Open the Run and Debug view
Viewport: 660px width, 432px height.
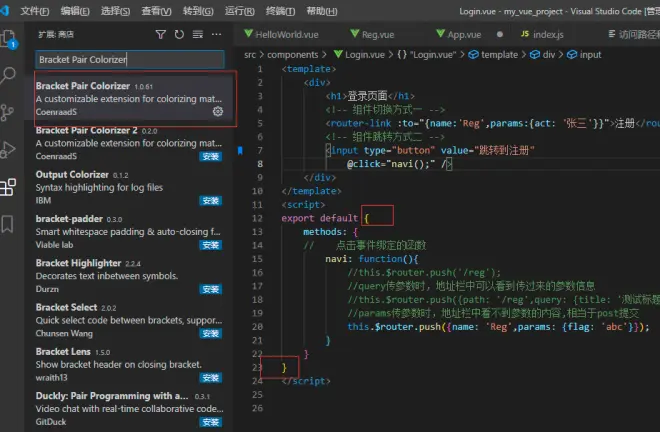click(8, 149)
